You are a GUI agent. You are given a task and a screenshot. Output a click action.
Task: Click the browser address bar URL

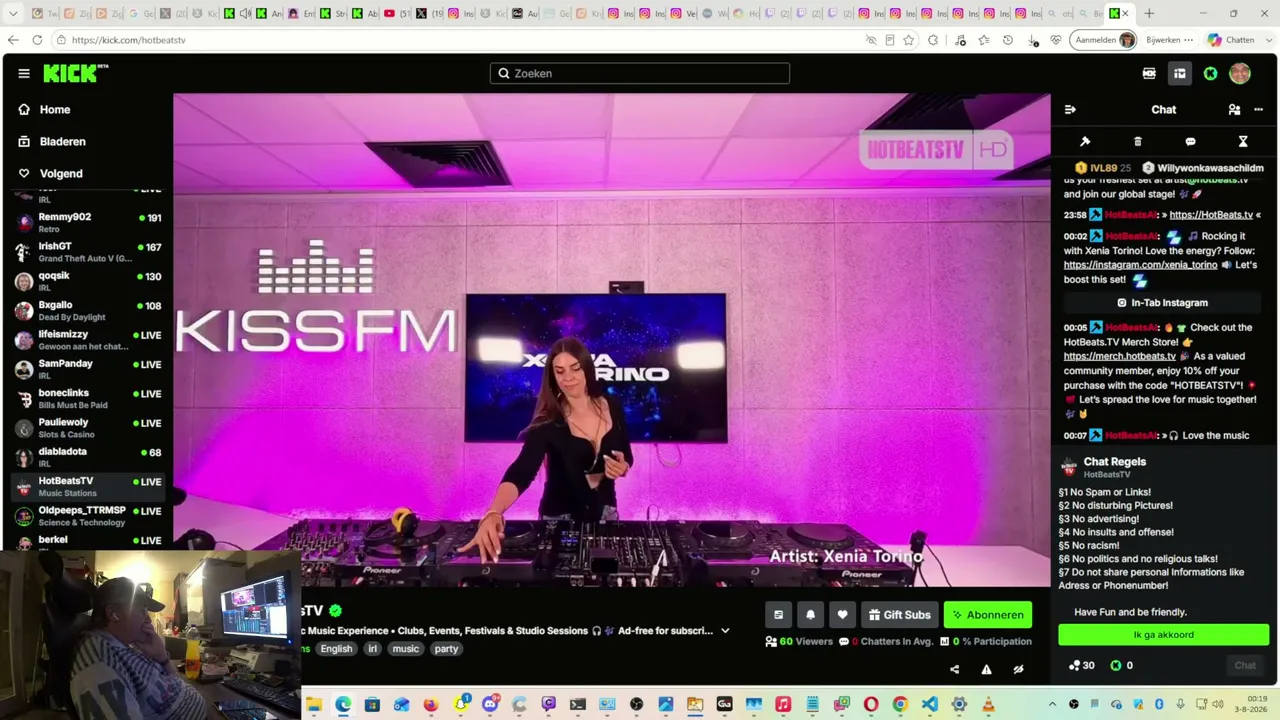coord(128,40)
